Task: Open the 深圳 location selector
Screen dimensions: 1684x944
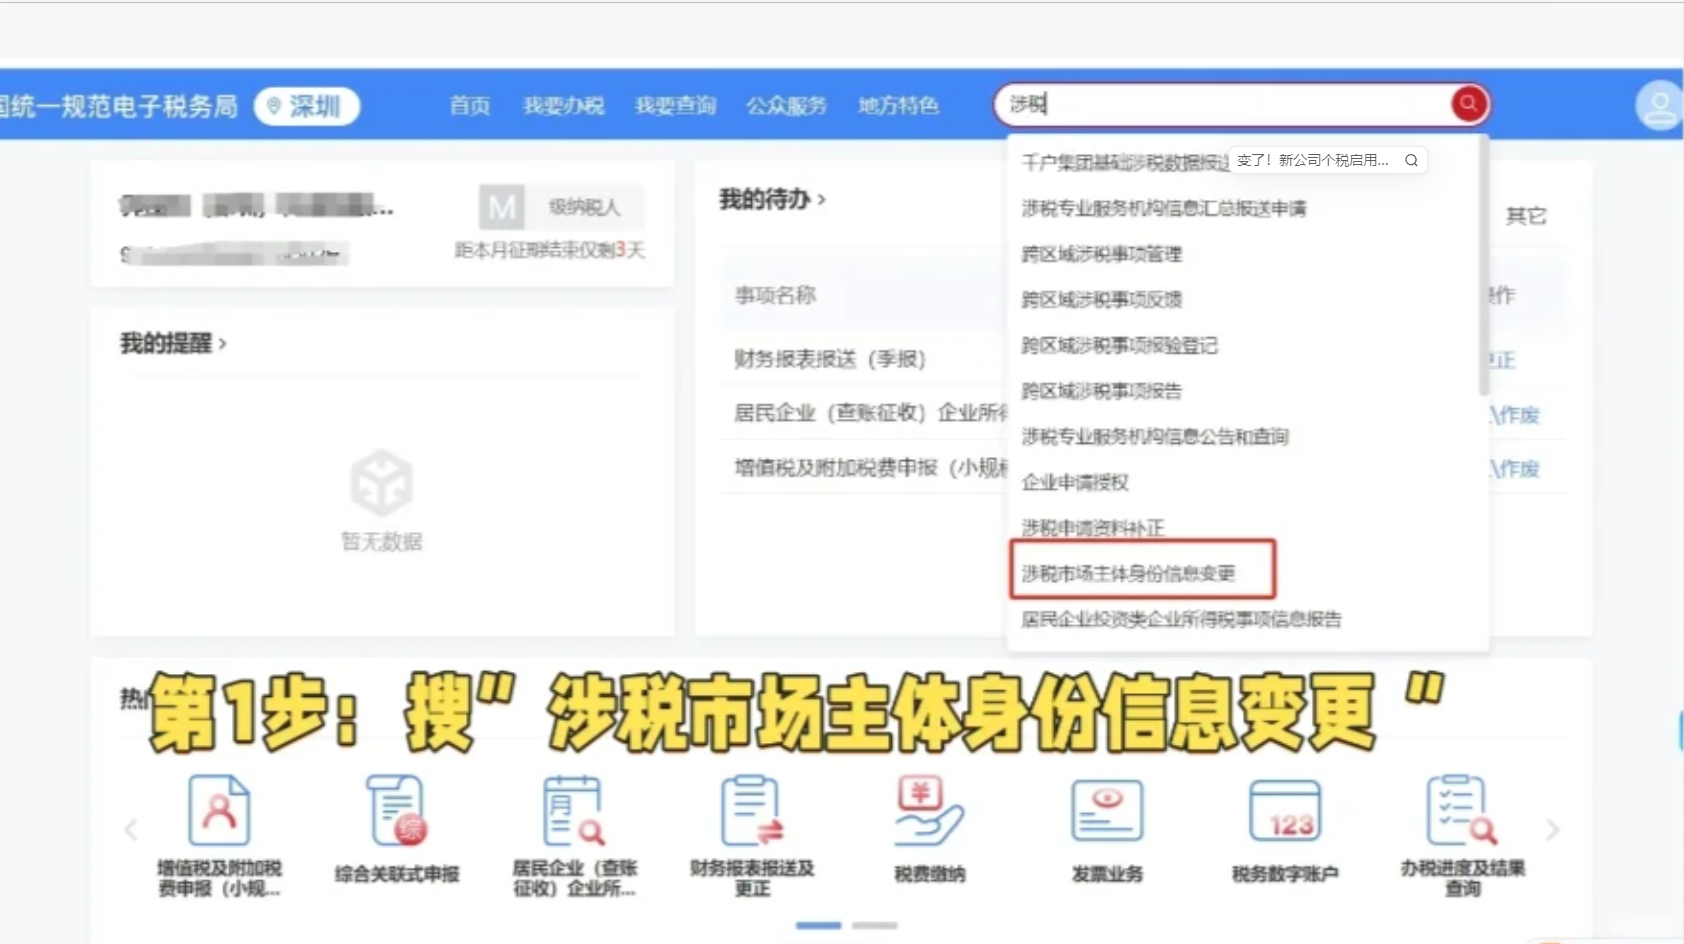Action: (307, 106)
